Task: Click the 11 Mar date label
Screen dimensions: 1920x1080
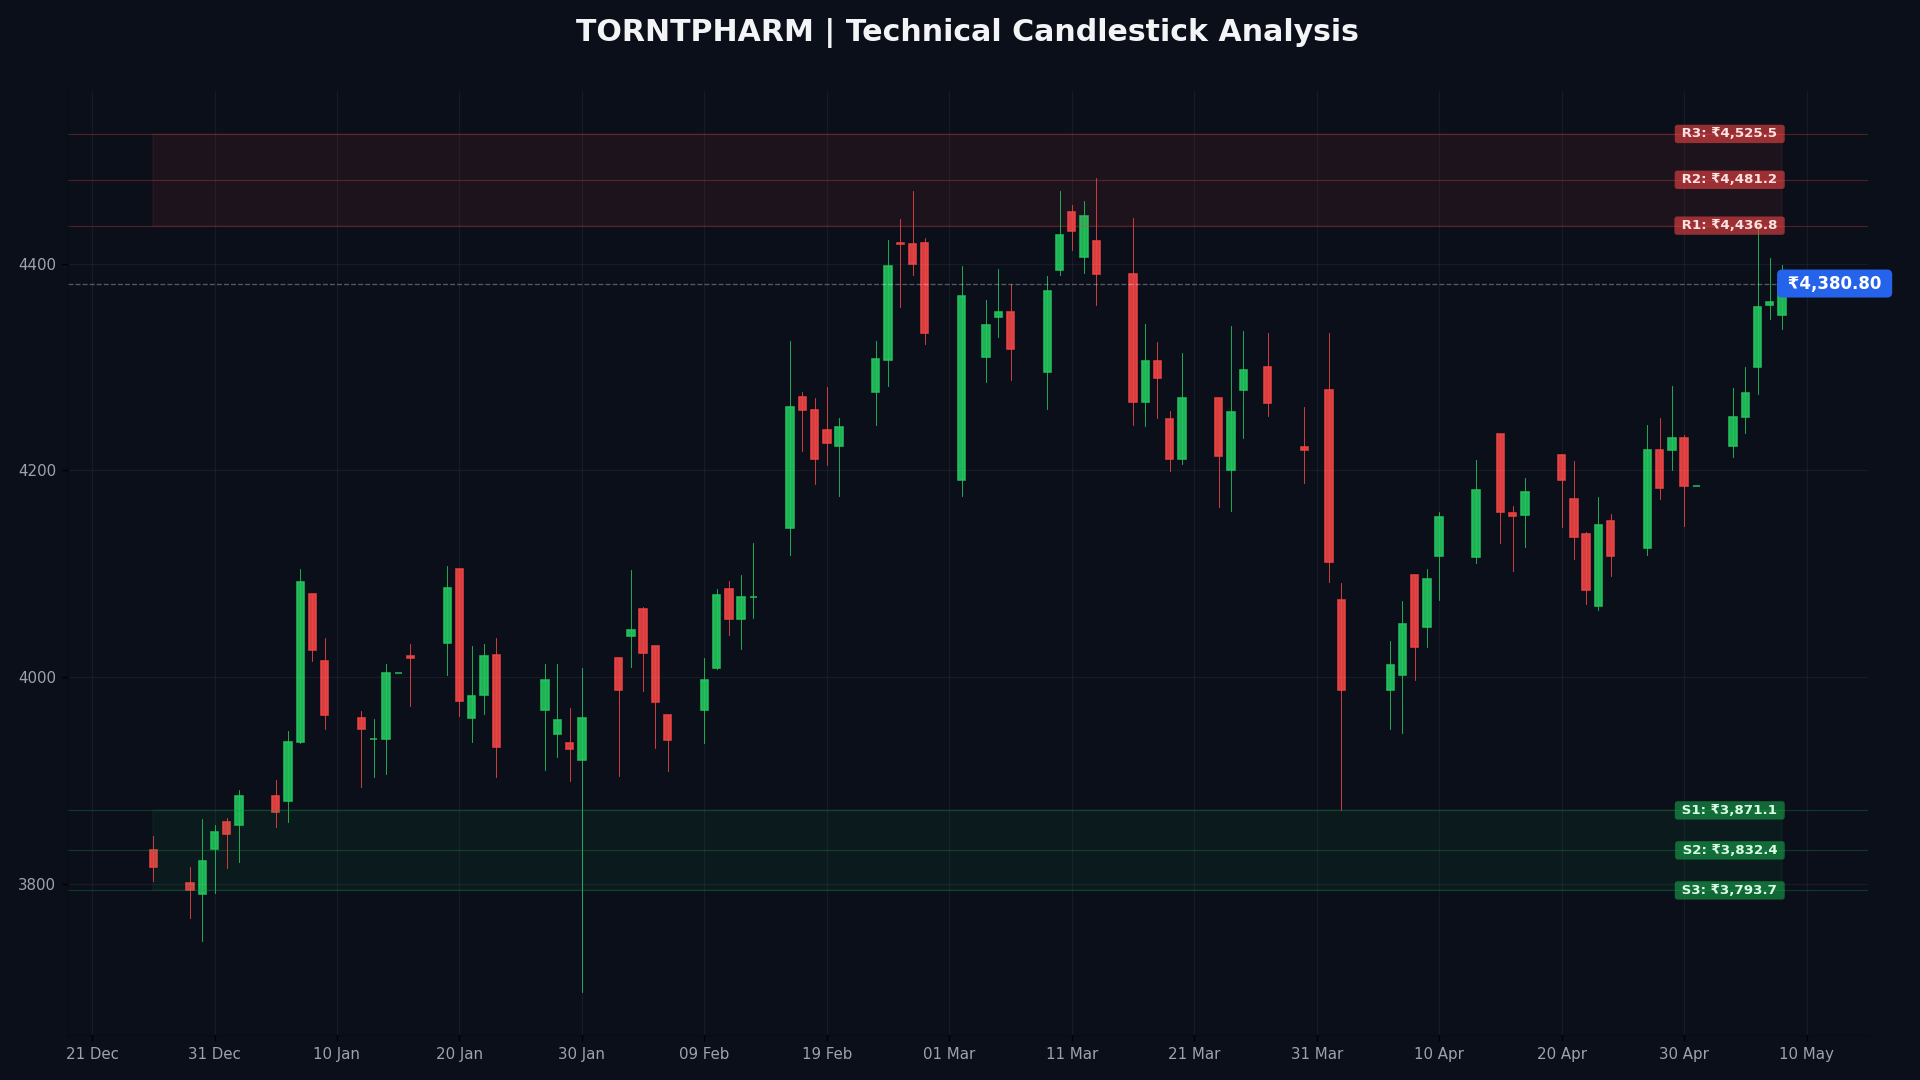Action: 1072,1054
